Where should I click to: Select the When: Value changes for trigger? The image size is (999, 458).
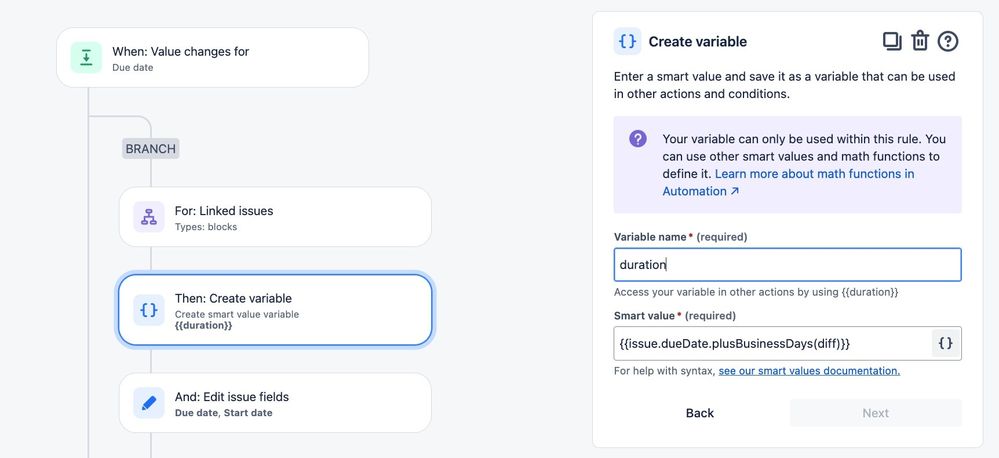tap(213, 58)
